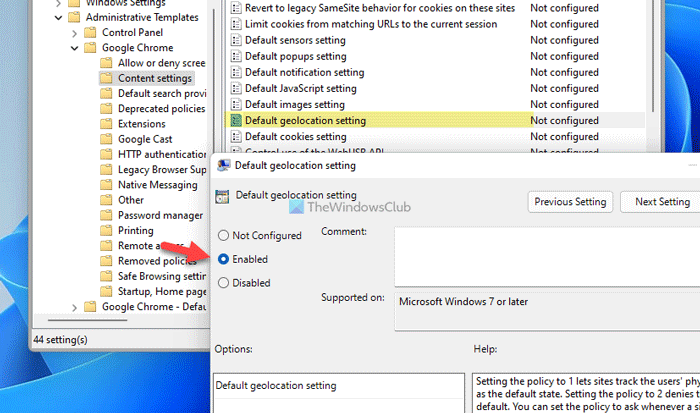Click state cell of Default geolocation setting
700x413 pixels.
click(x=564, y=121)
